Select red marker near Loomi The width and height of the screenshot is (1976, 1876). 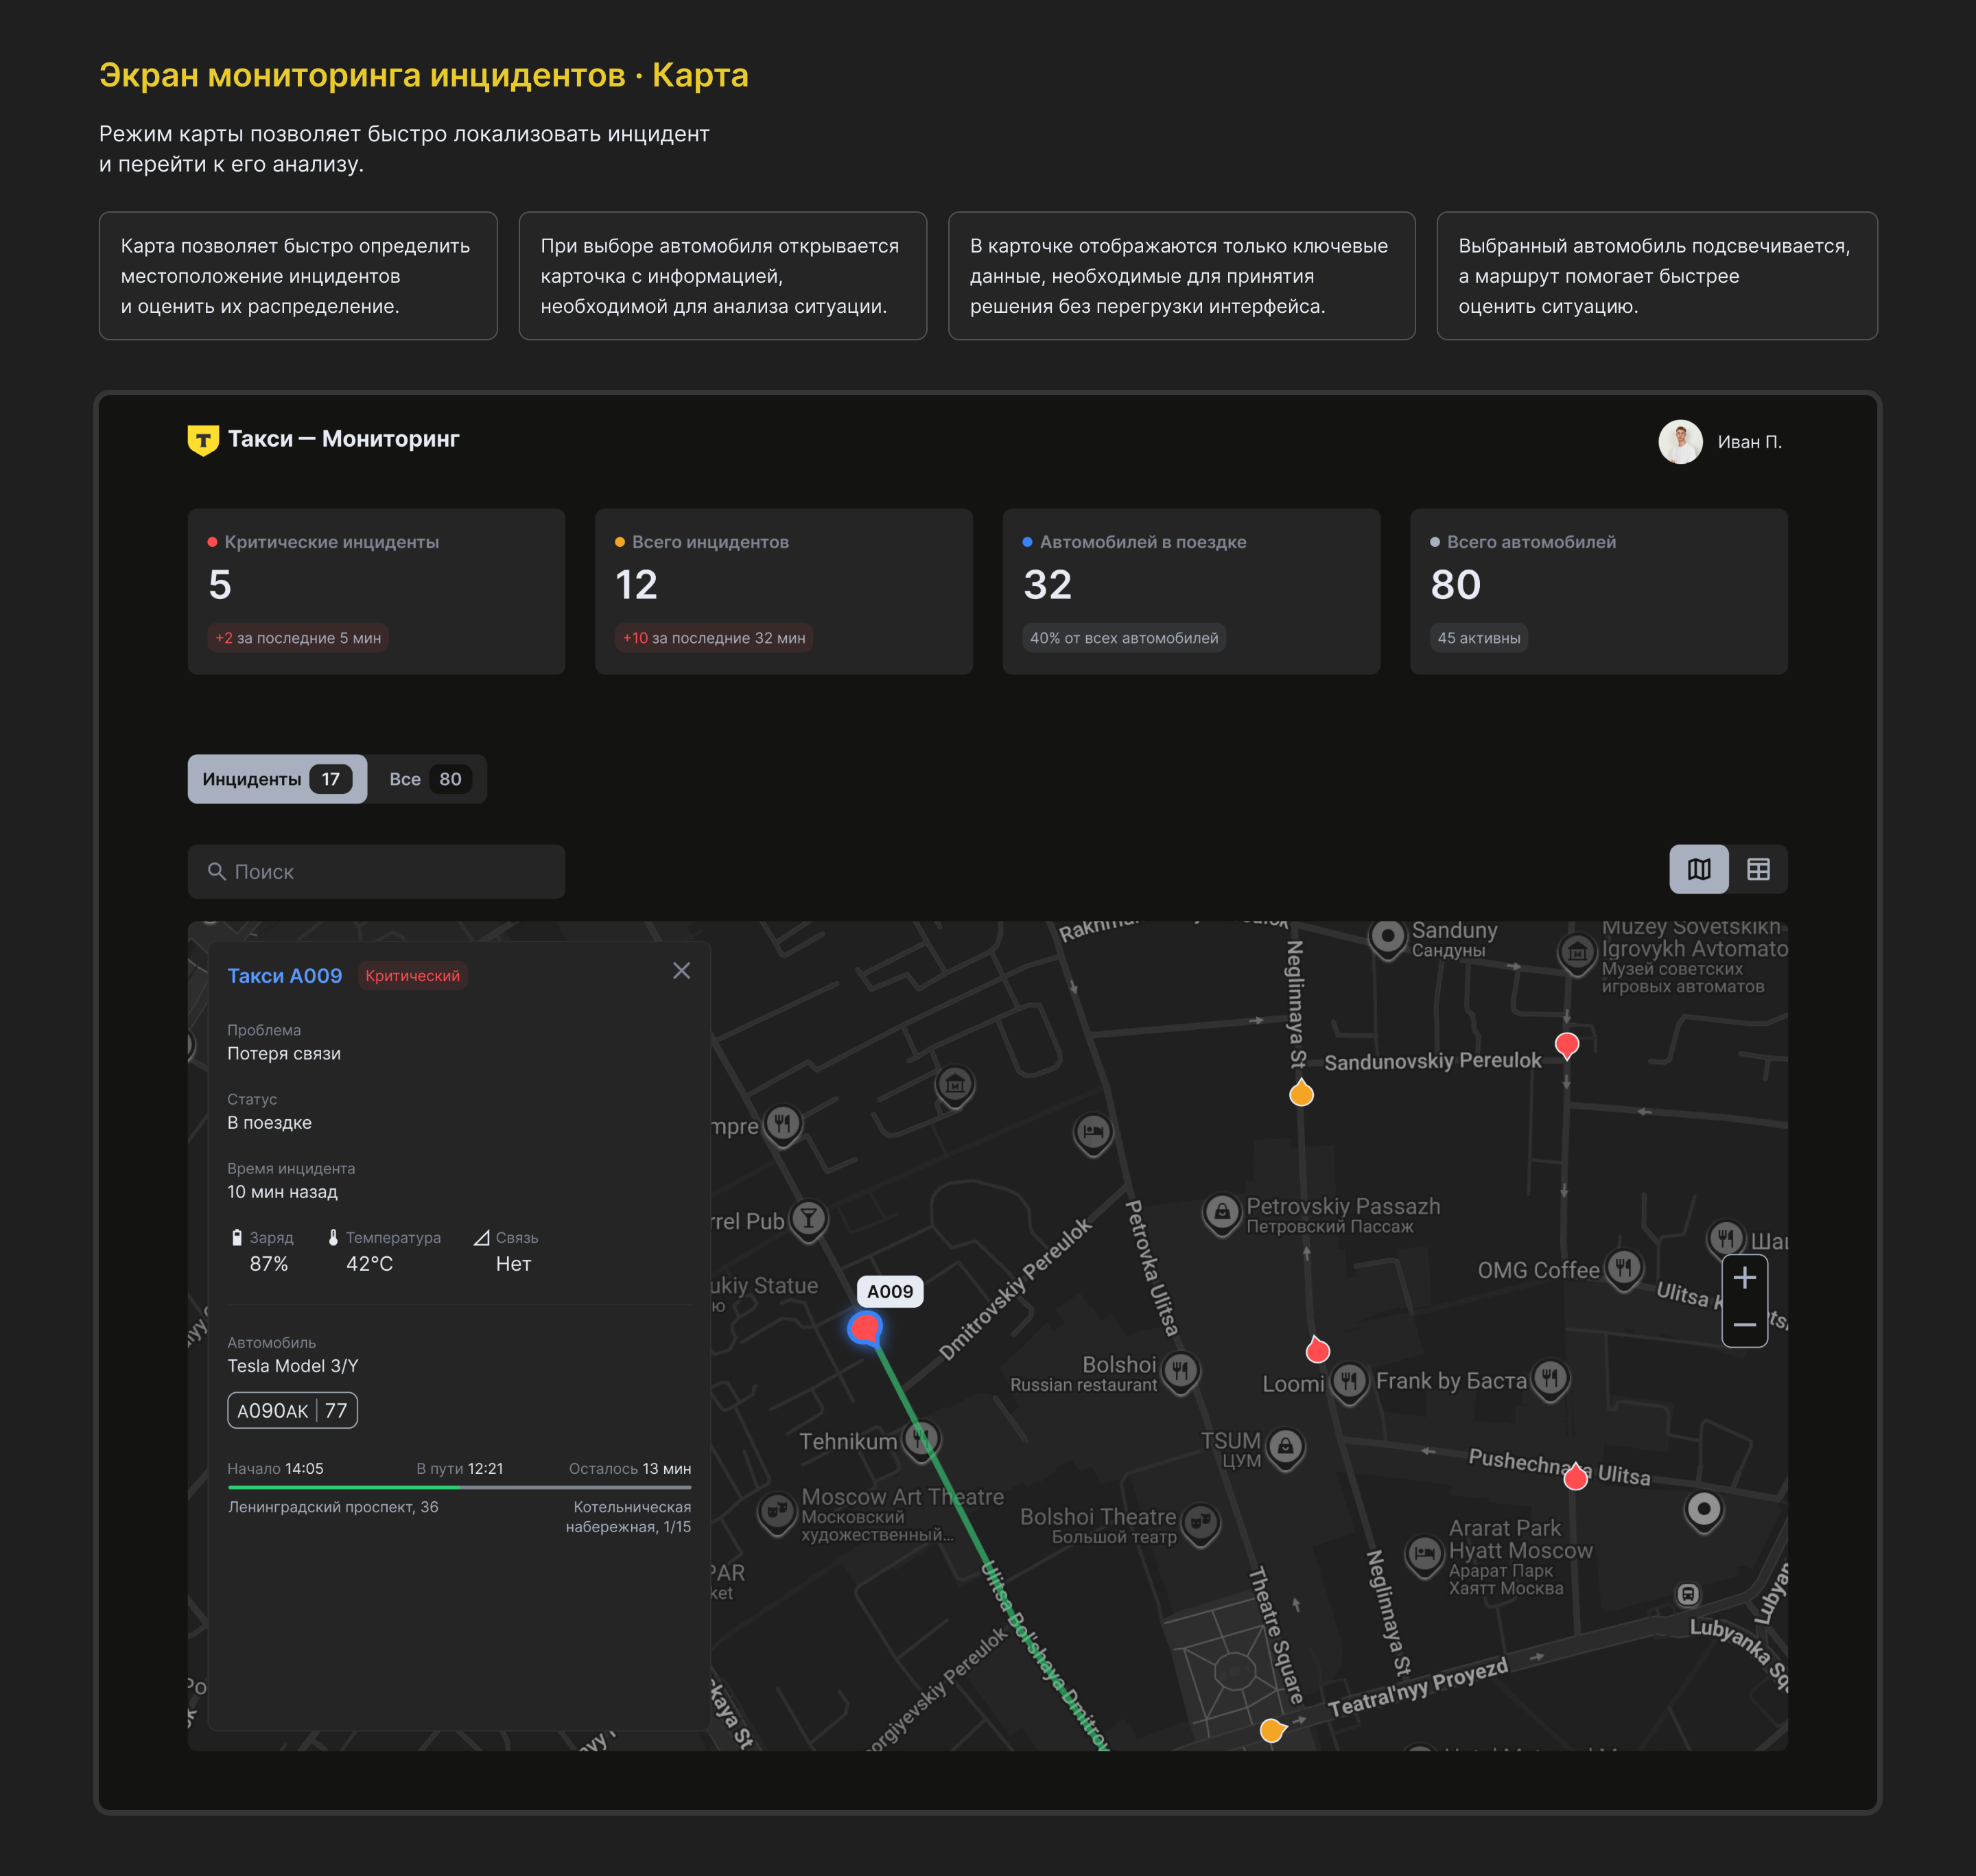(x=1318, y=1349)
